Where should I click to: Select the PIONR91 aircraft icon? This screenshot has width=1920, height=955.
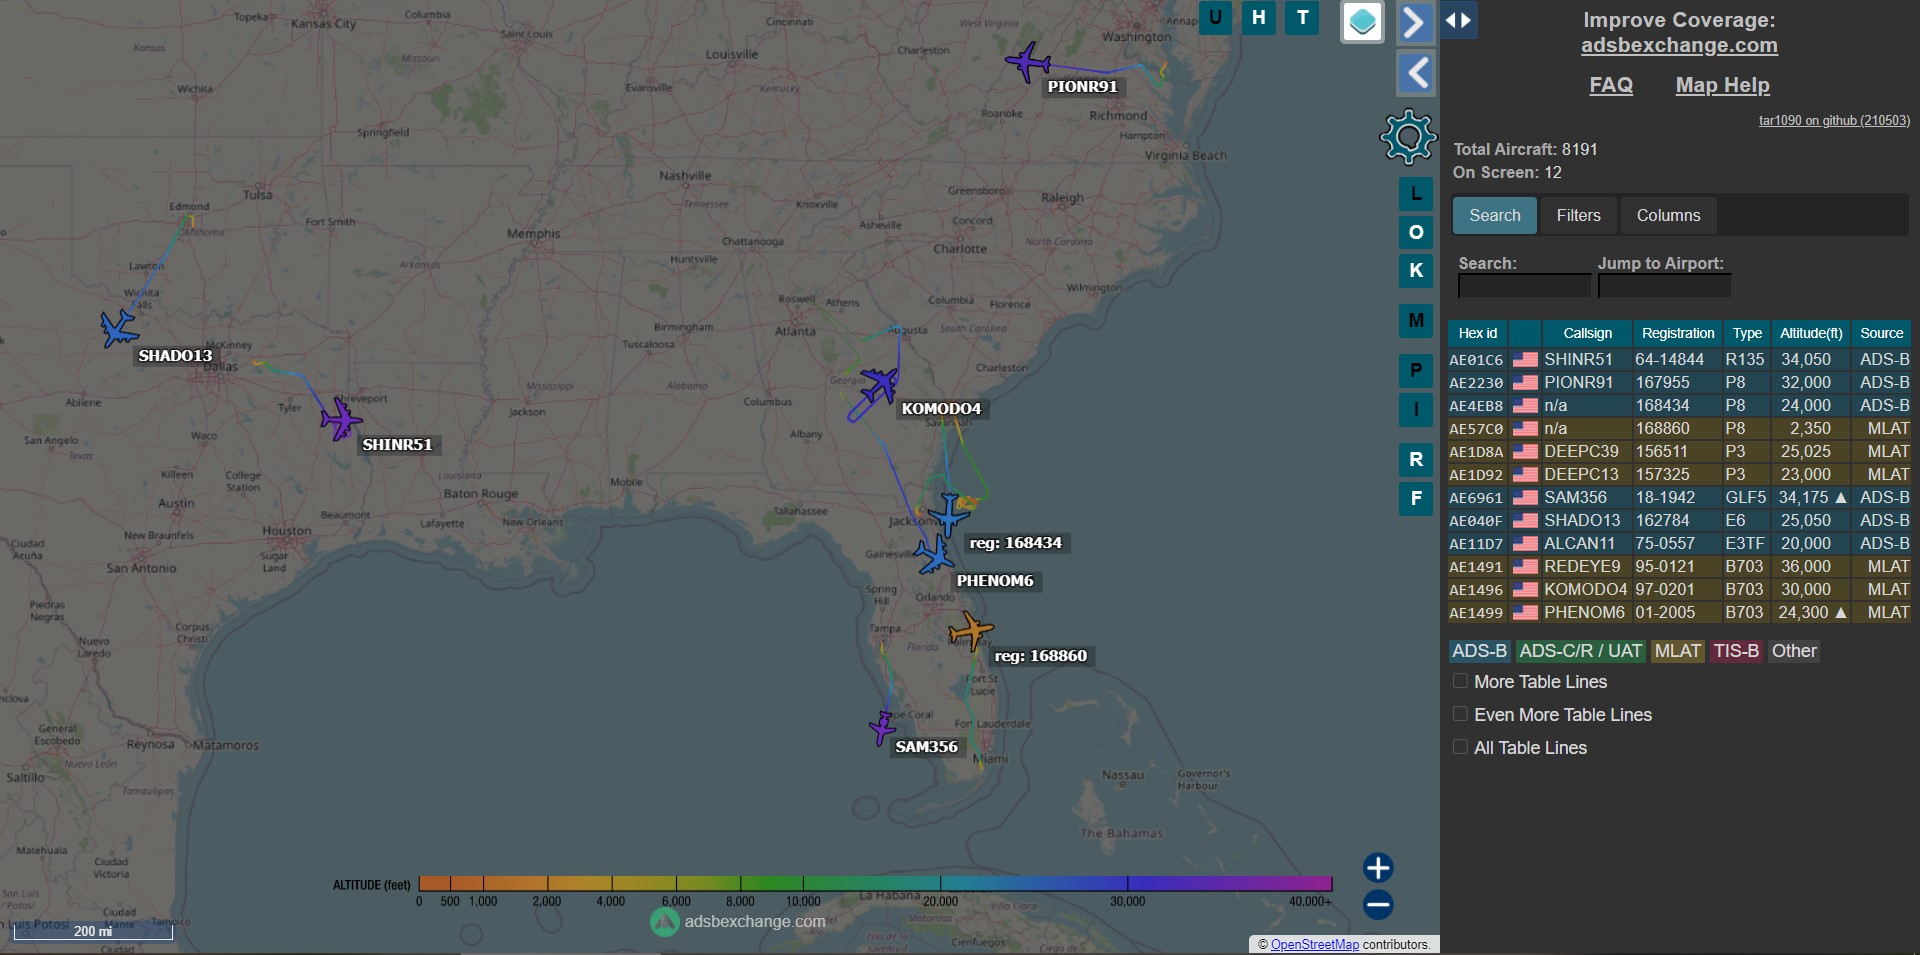(x=1027, y=62)
